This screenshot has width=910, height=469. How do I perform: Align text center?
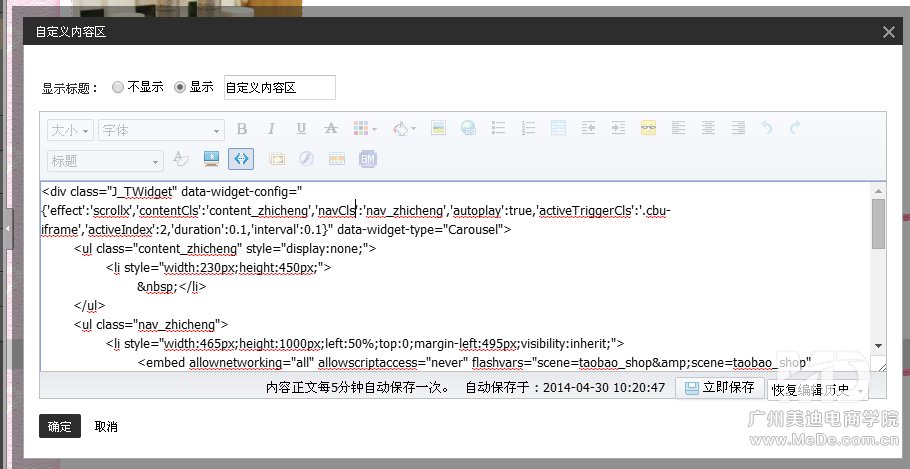(708, 129)
